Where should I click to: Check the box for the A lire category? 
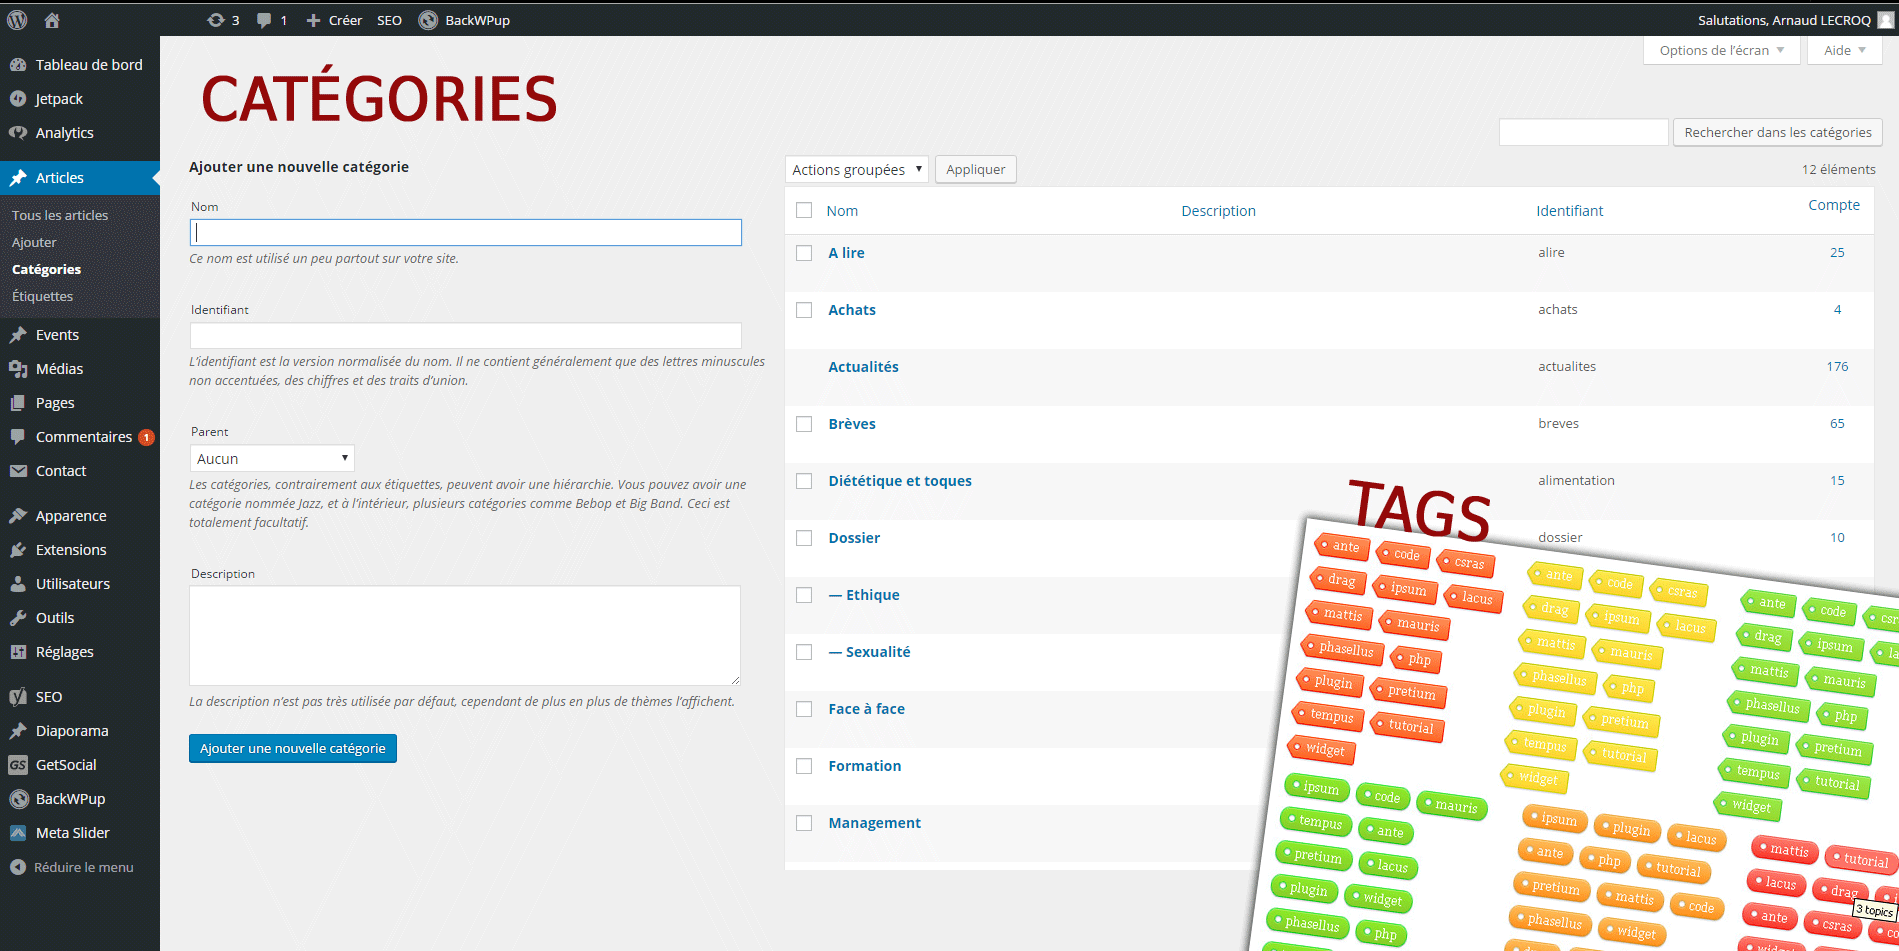point(804,253)
